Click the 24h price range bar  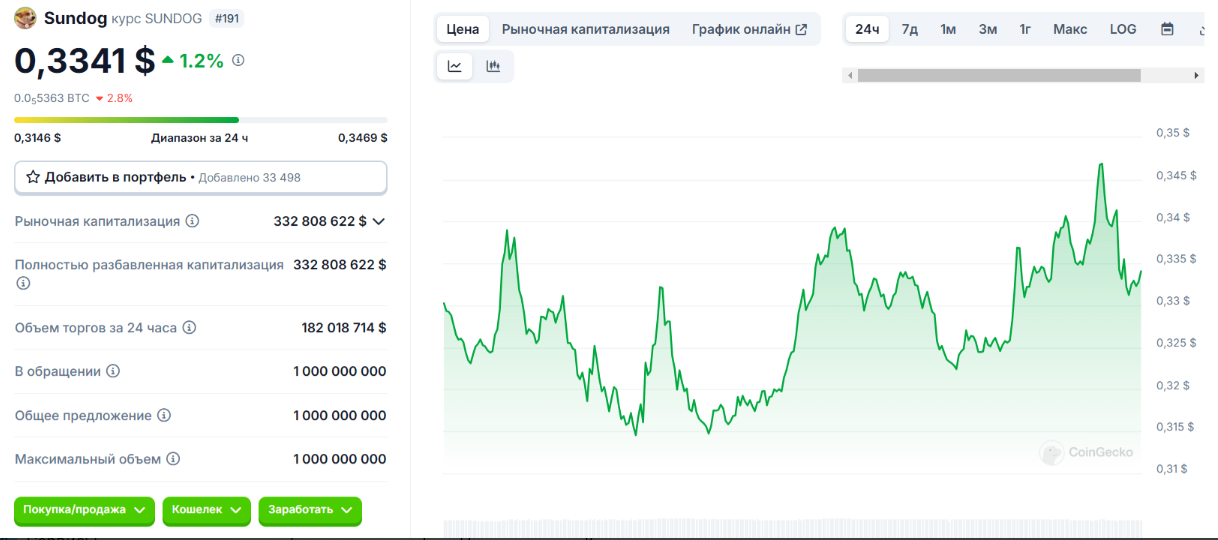(201, 120)
